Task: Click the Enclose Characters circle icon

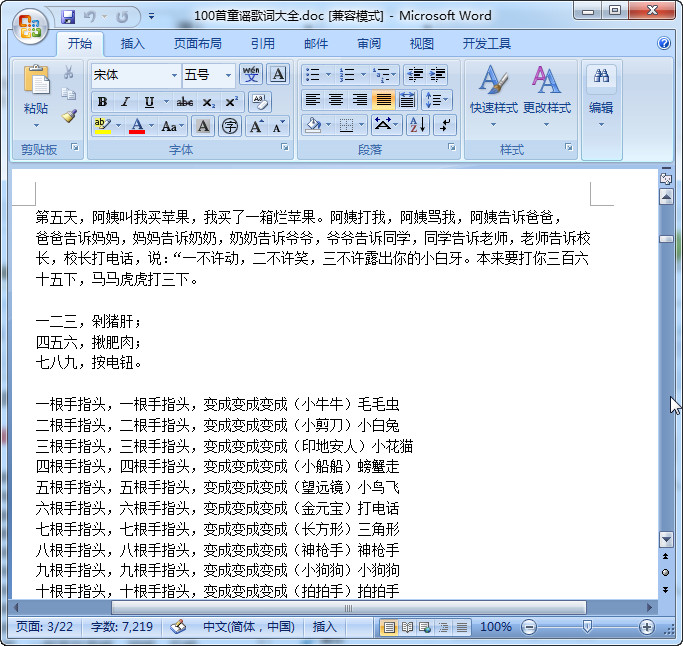Action: 230,126
